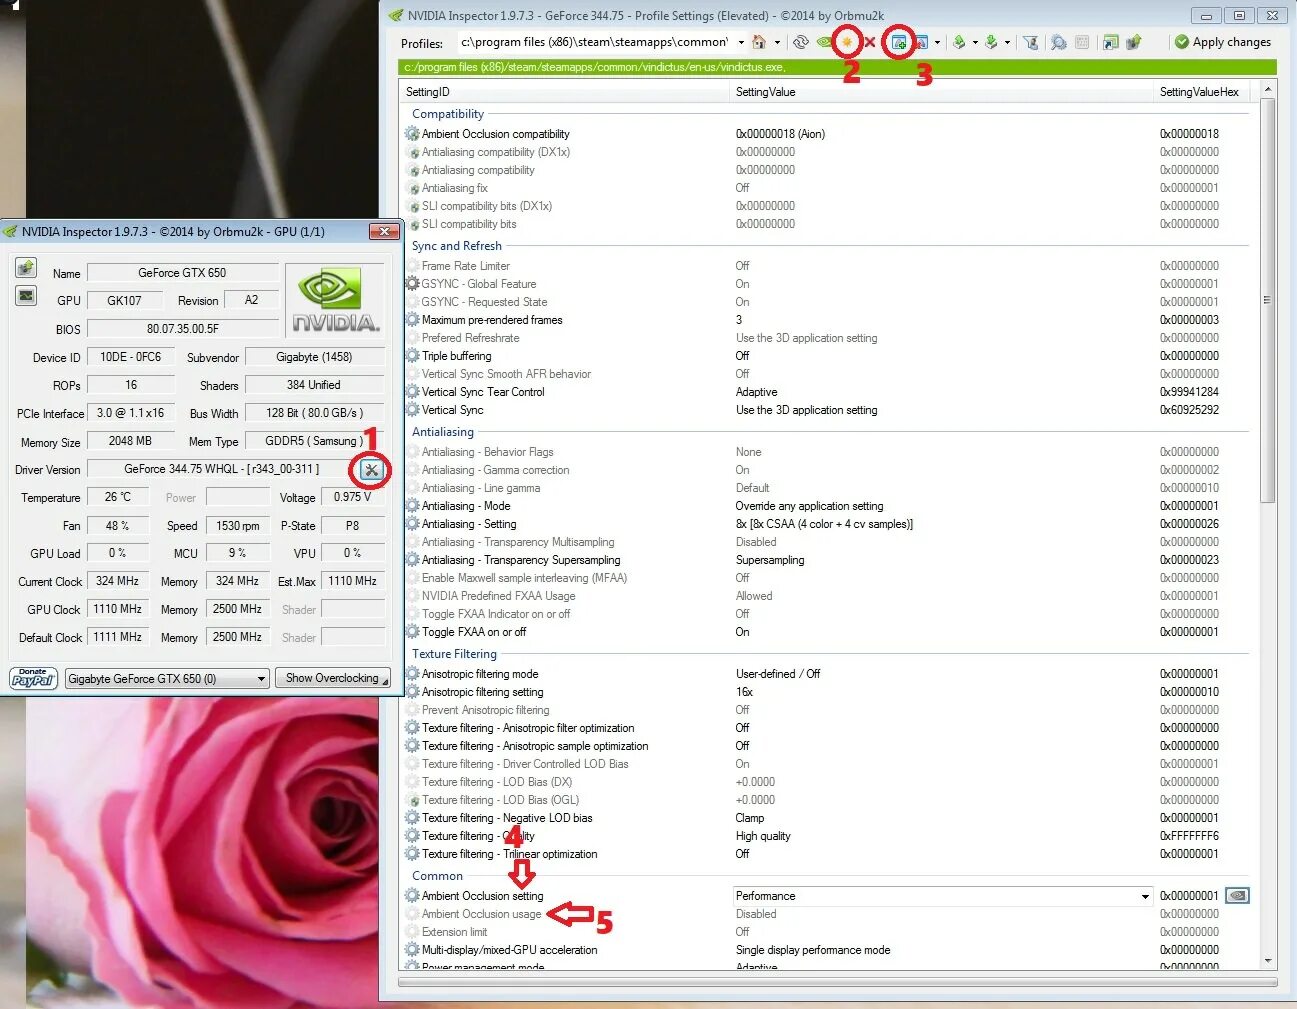Image resolution: width=1297 pixels, height=1009 pixels.
Task: Select Multi-display/mixed-GPU acceleration row
Action: click(827, 950)
